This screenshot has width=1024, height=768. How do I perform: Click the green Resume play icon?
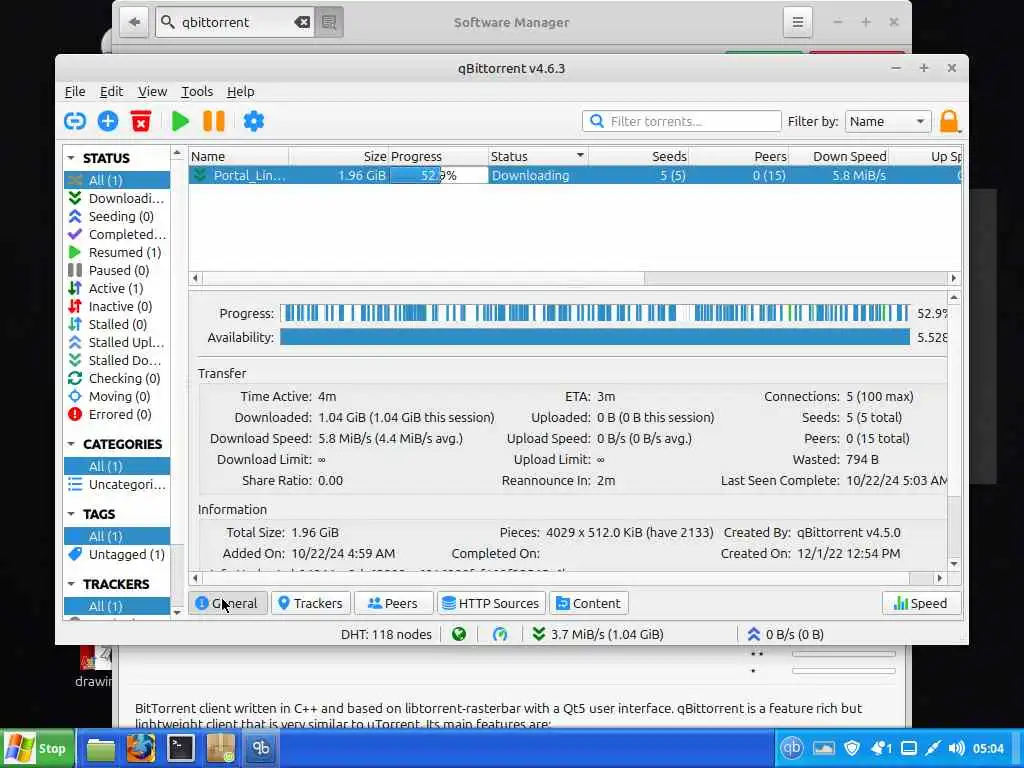click(180, 121)
